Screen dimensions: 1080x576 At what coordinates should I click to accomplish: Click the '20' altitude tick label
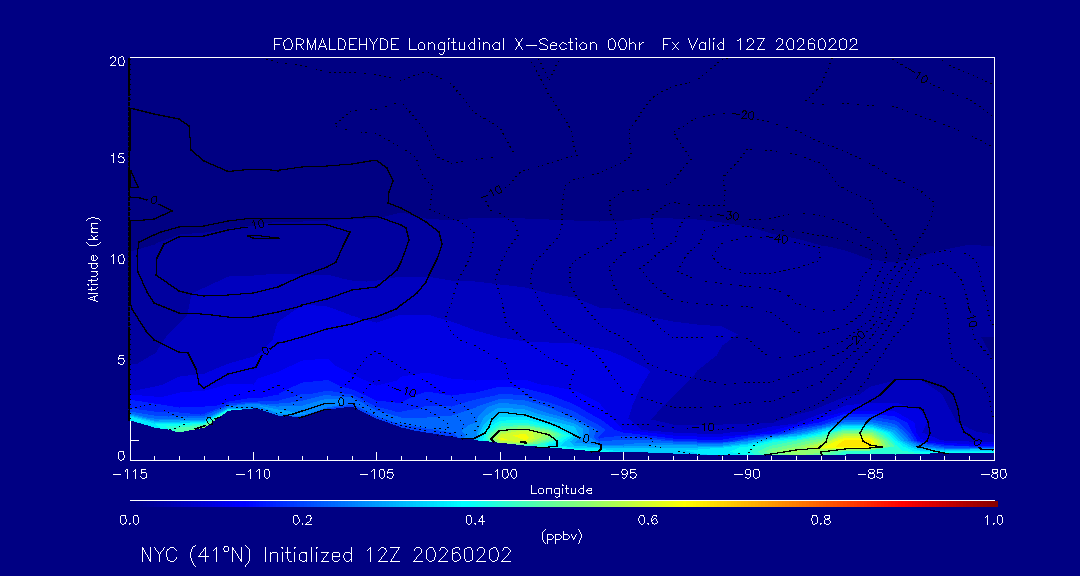(x=116, y=61)
